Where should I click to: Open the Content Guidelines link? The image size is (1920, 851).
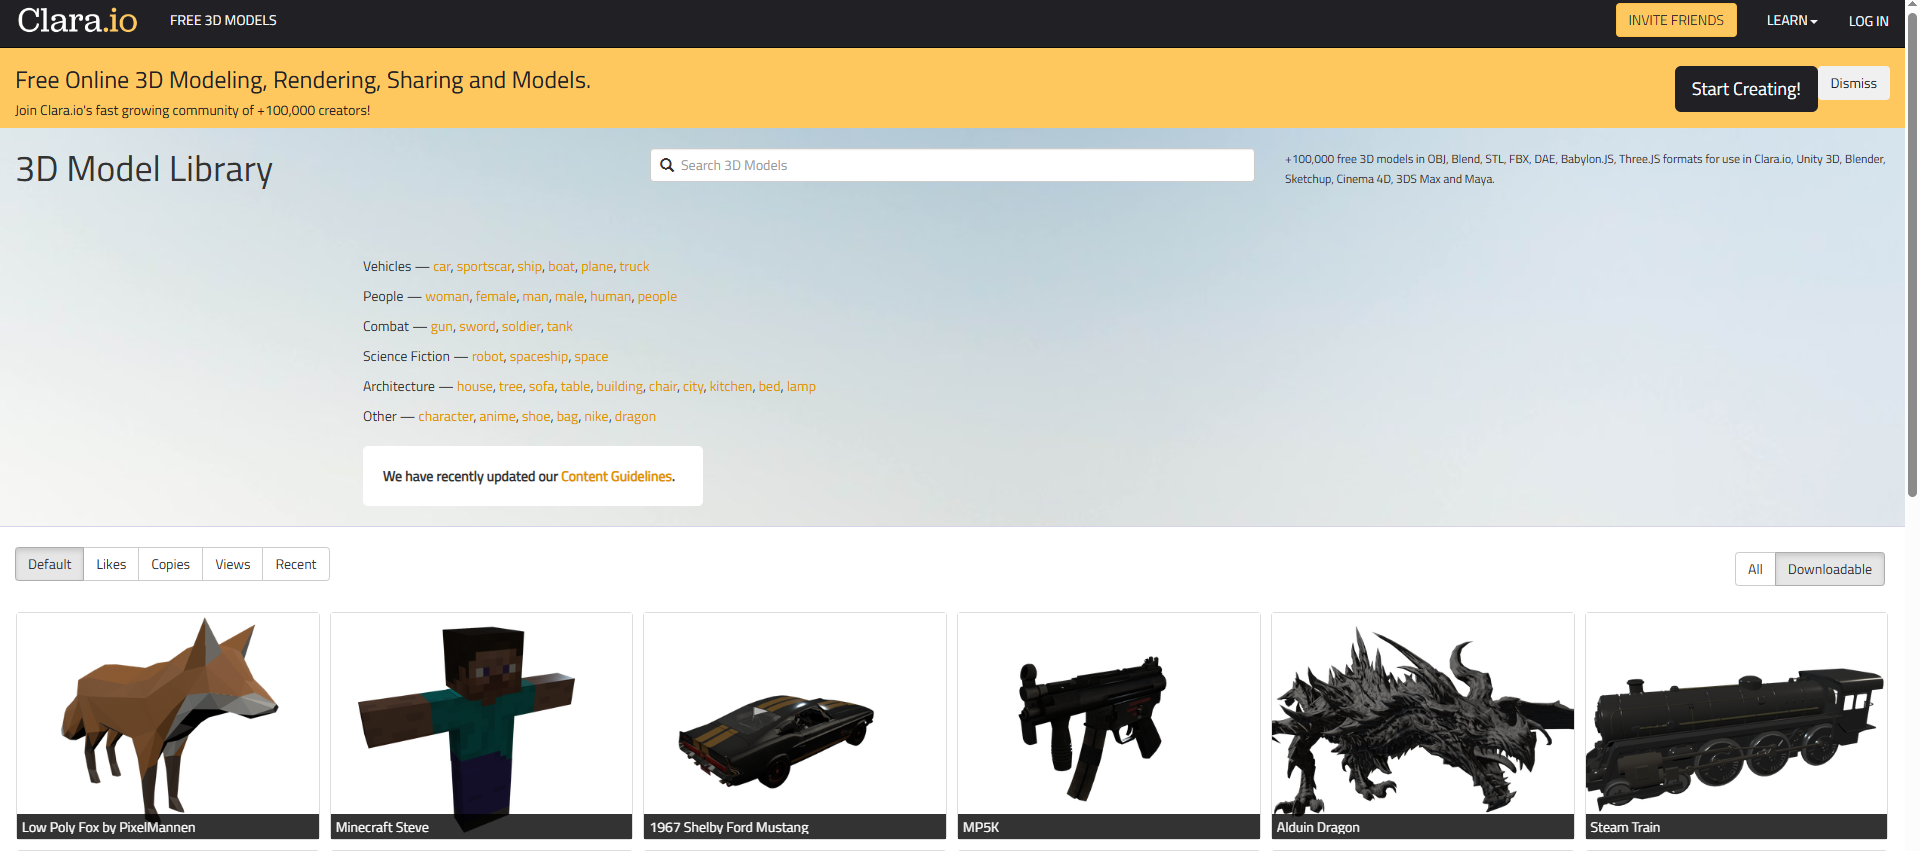(x=616, y=477)
